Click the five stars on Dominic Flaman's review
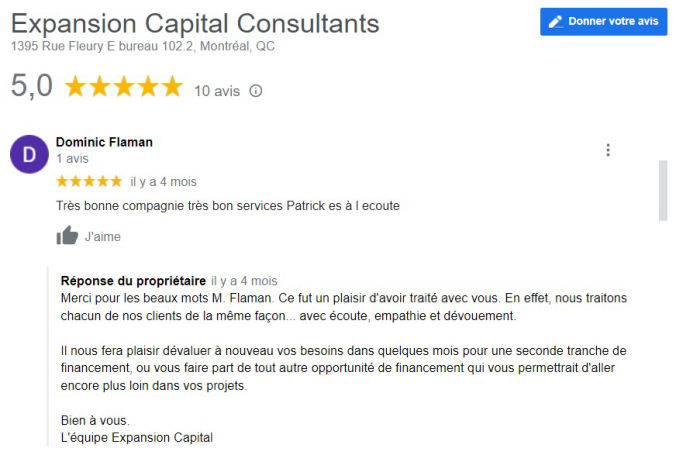Image resolution: width=676 pixels, height=455 pixels. click(x=89, y=181)
